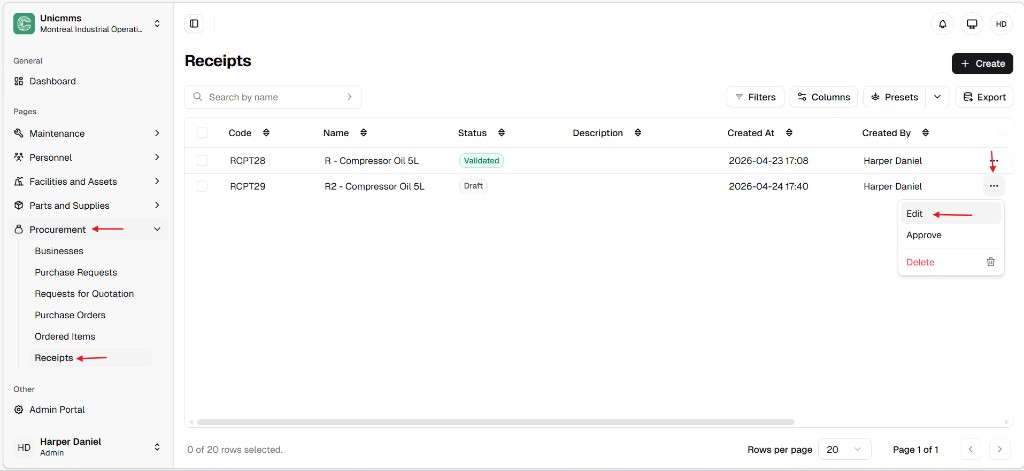Check the RCPT28 row checkbox

[x=202, y=161]
